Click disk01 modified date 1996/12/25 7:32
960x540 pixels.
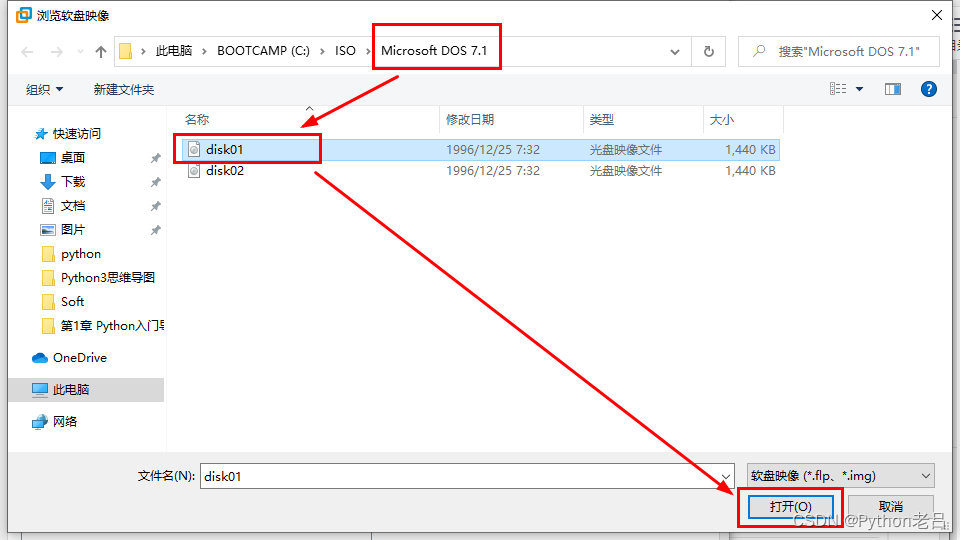(x=493, y=149)
